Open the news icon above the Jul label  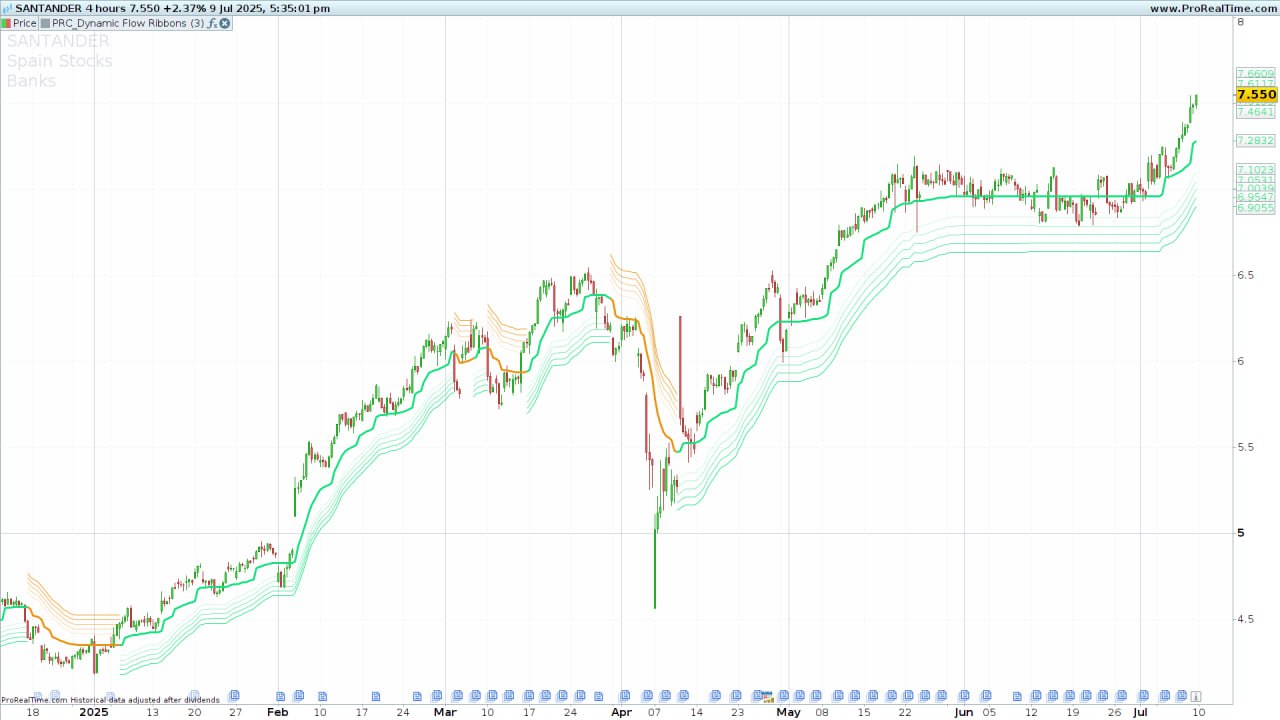1143,695
